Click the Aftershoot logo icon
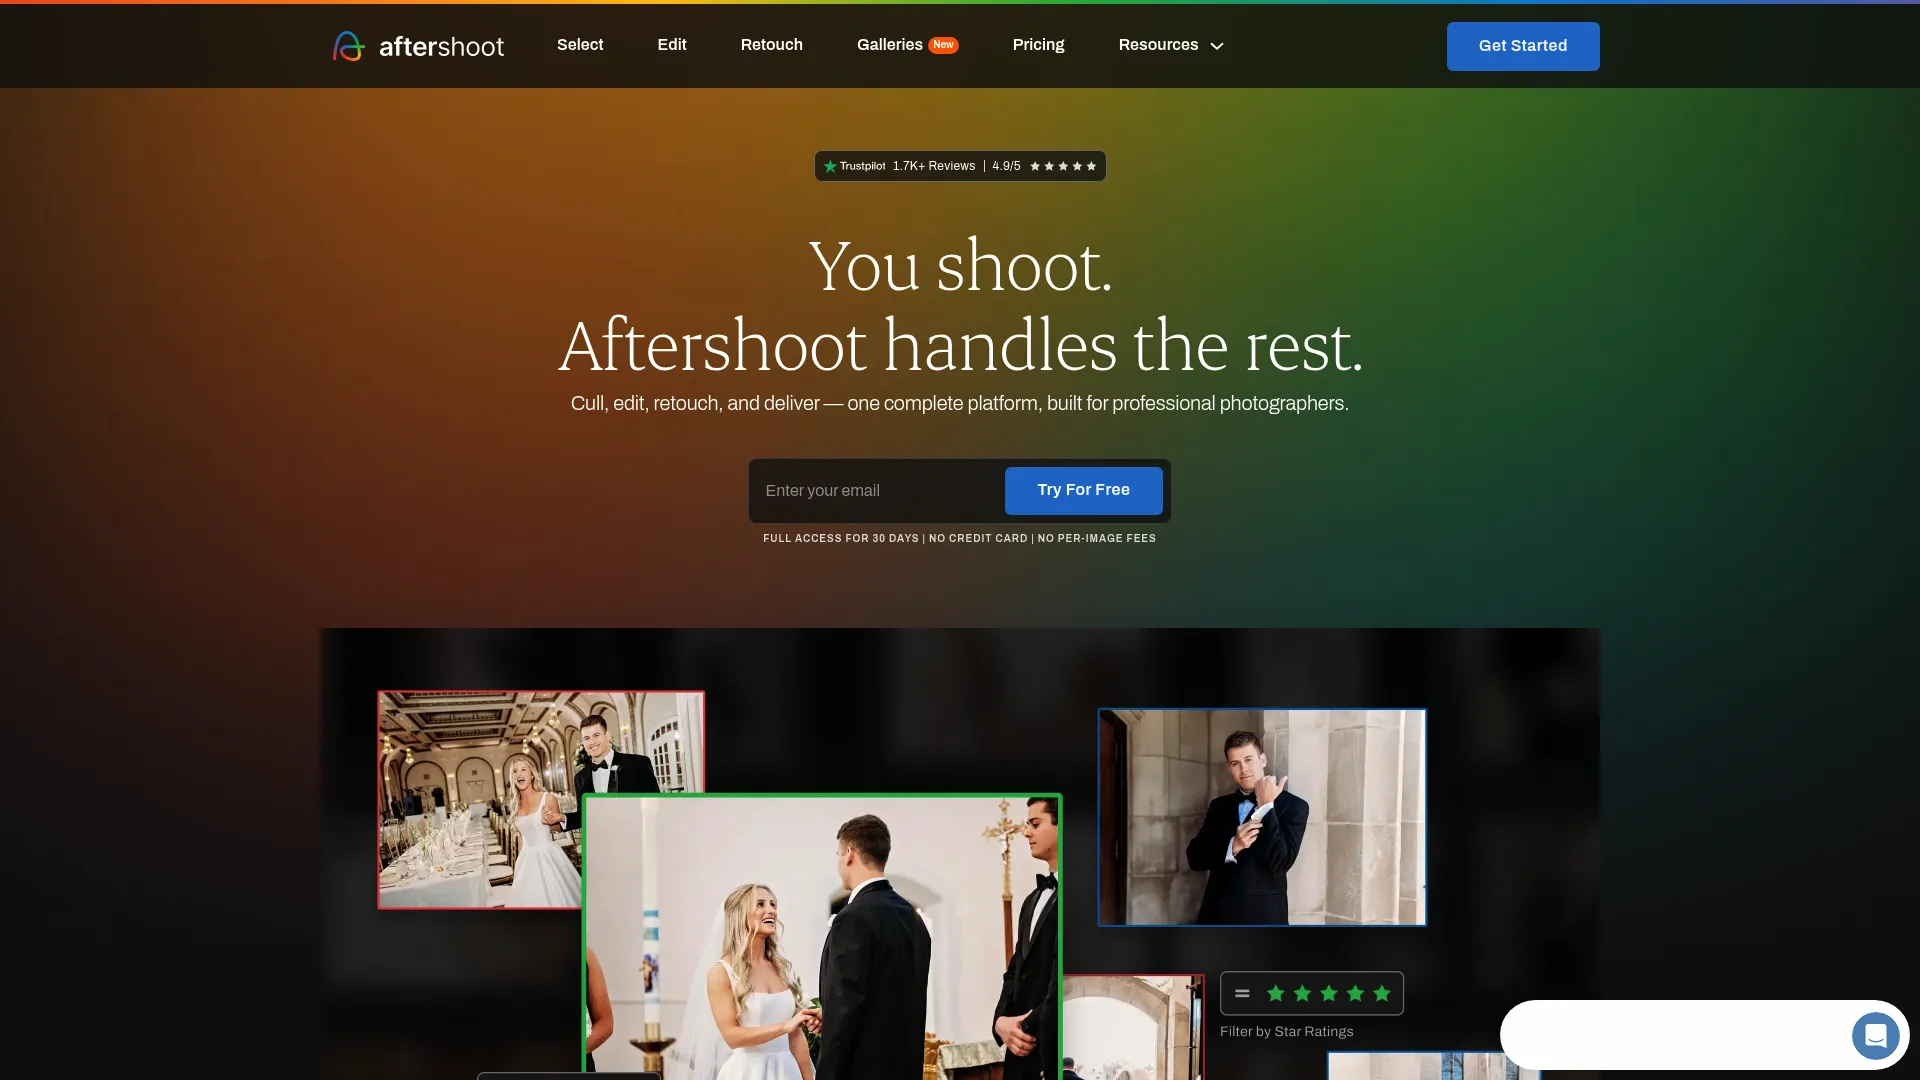 coord(348,46)
